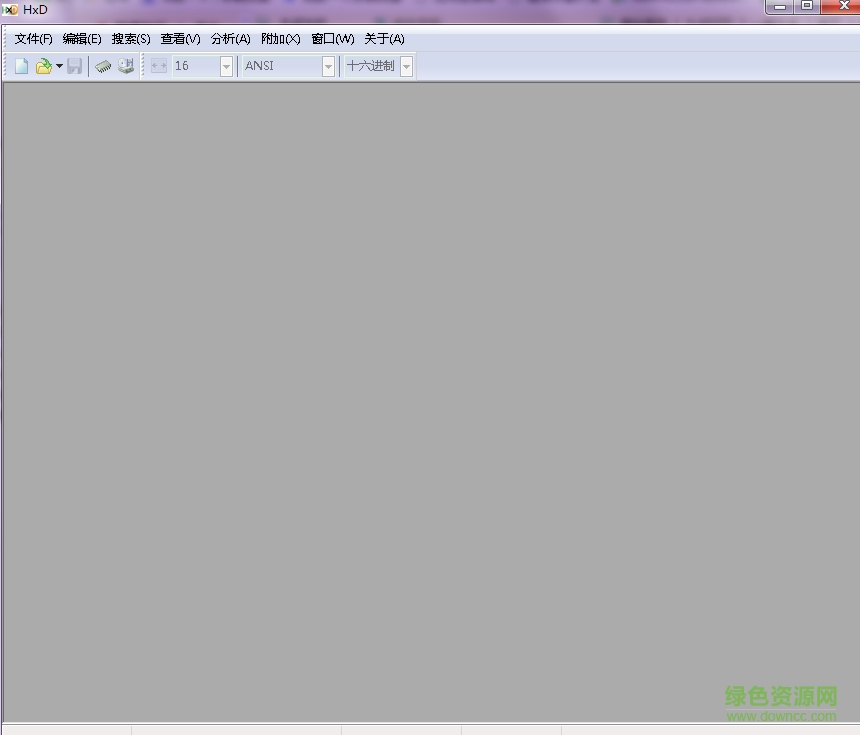Screen dimensions: 860x735
Task: Open the 十六进制 offset base dropdown
Action: point(406,65)
